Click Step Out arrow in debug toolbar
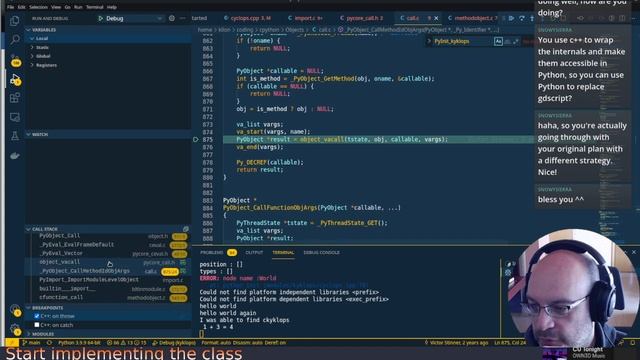This screenshot has height=360, width=640. pyautogui.click(x=532, y=18)
